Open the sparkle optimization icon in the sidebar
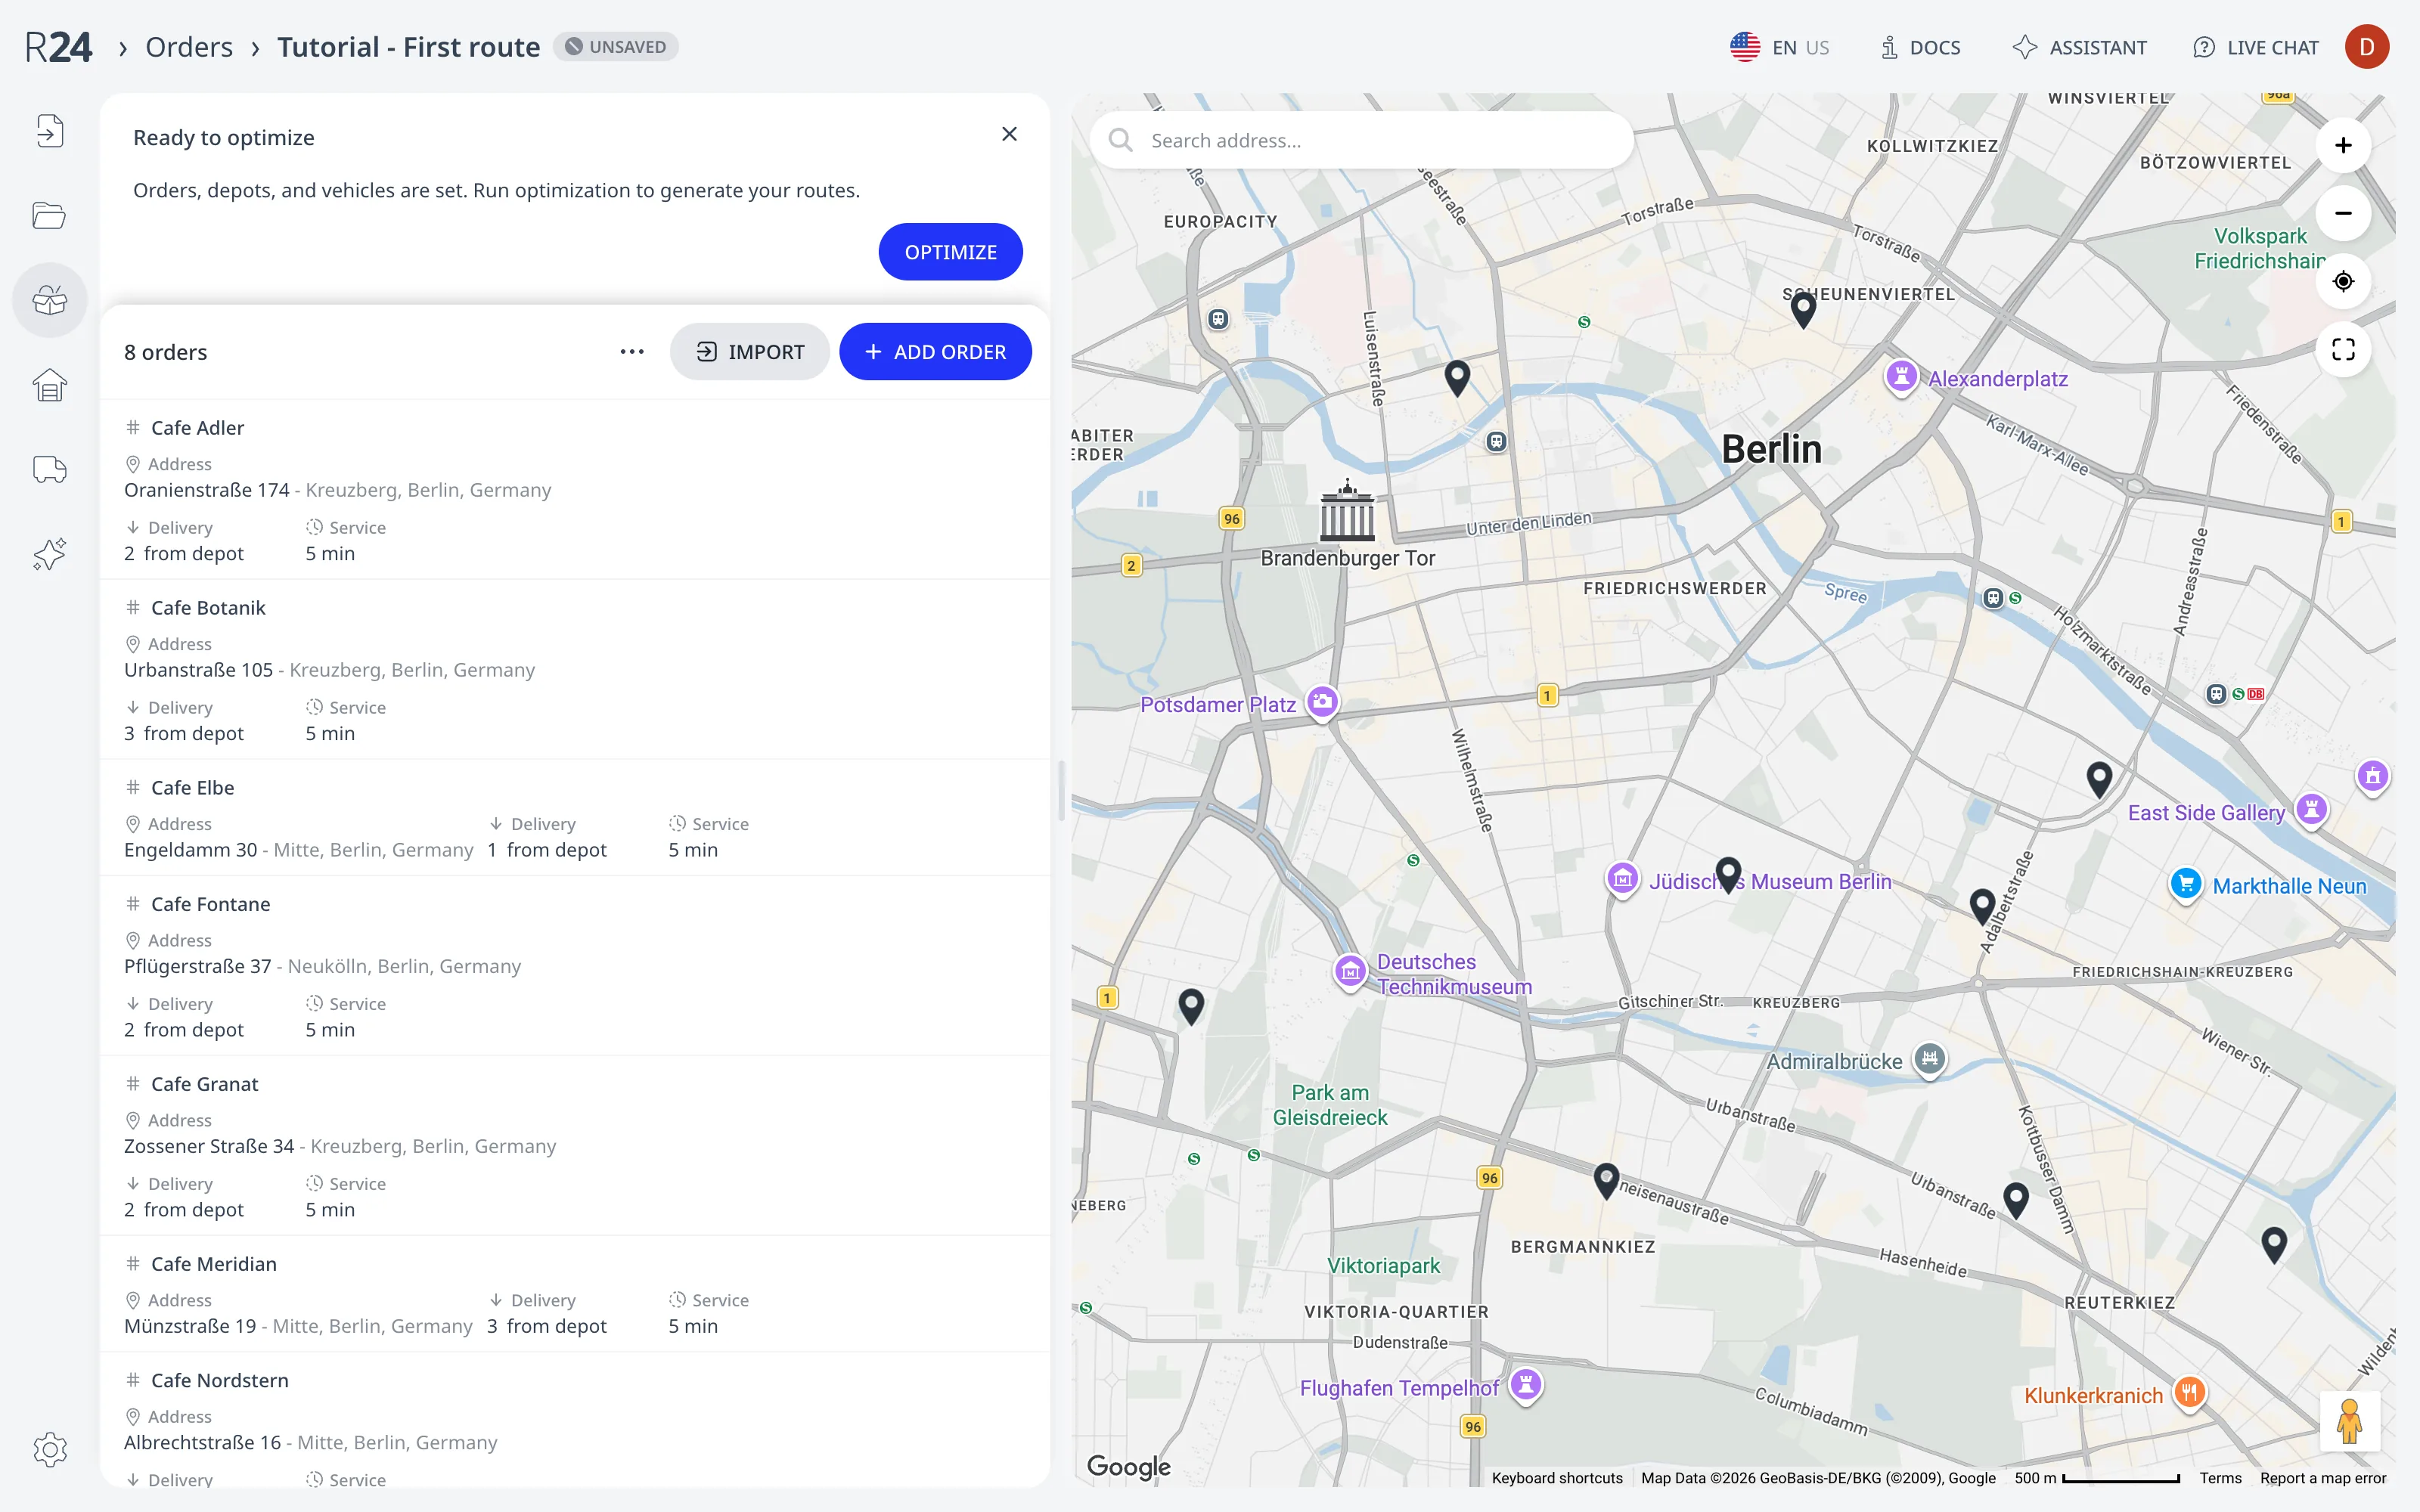Screen dimensions: 2420x1512 [49, 554]
